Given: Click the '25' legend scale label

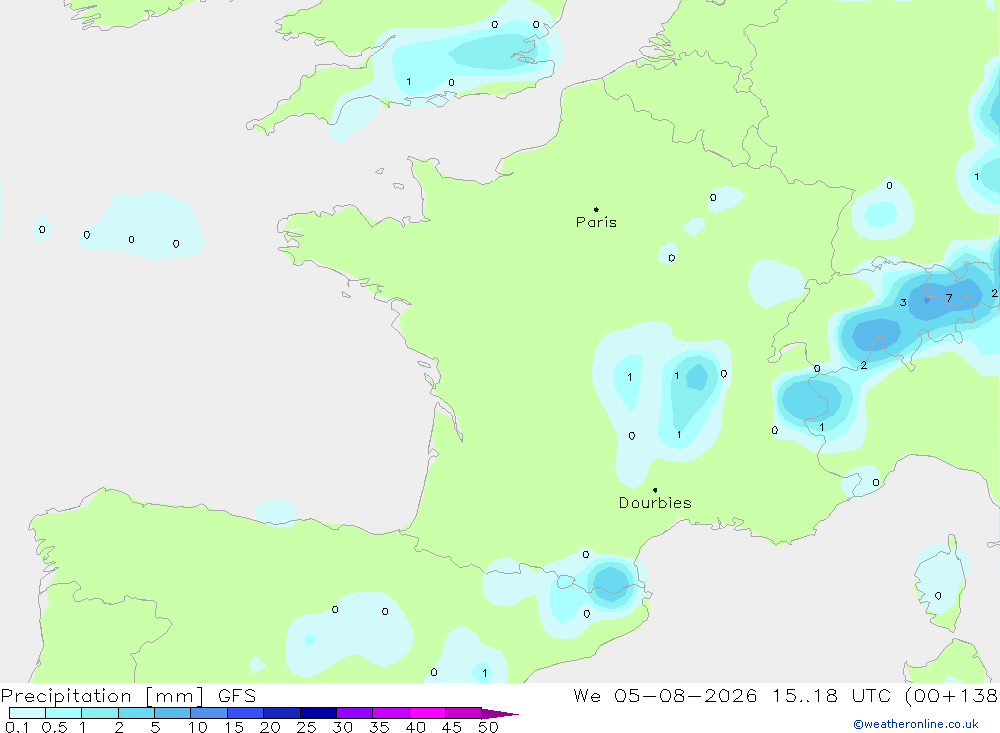Looking at the screenshot, I should [307, 727].
